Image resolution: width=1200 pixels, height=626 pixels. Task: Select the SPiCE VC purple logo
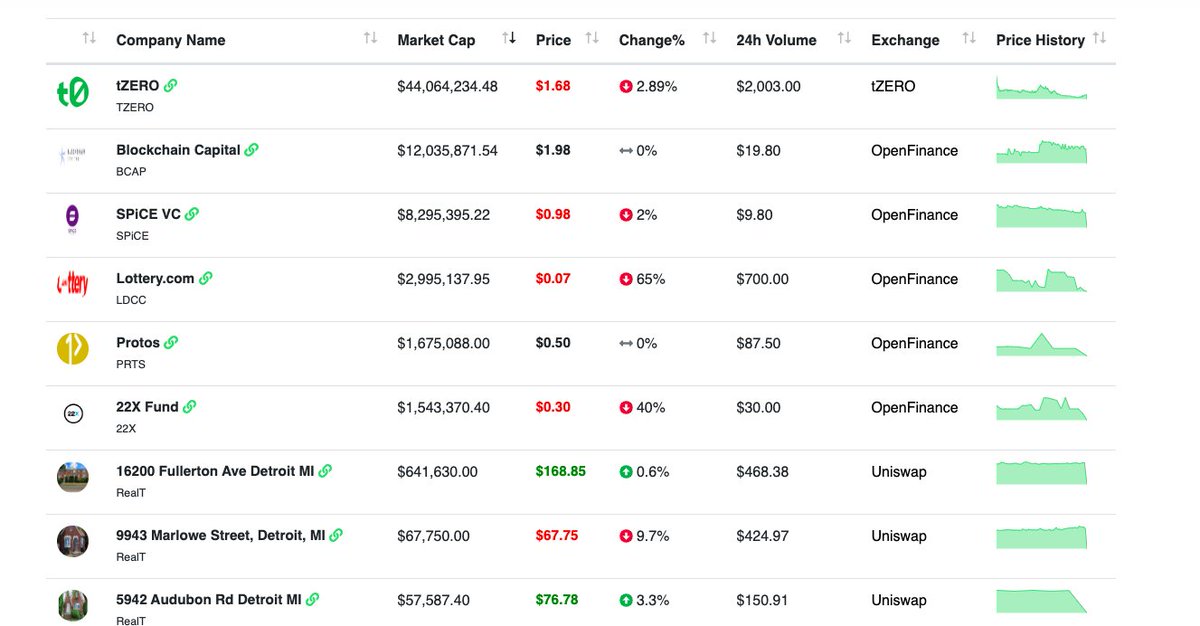tap(72, 219)
